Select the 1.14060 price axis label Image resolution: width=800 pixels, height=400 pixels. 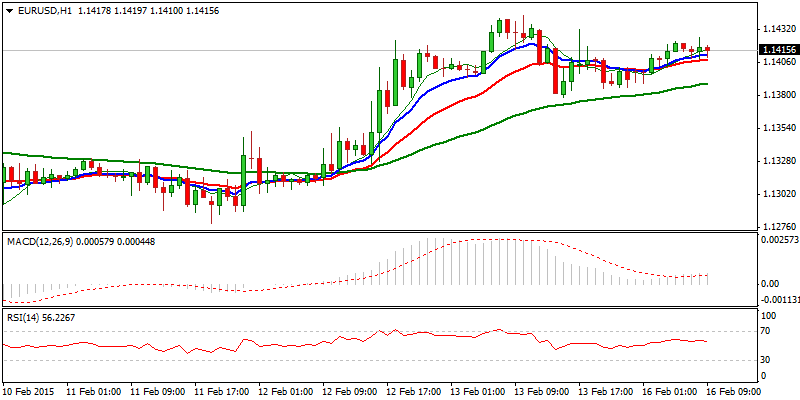point(779,62)
